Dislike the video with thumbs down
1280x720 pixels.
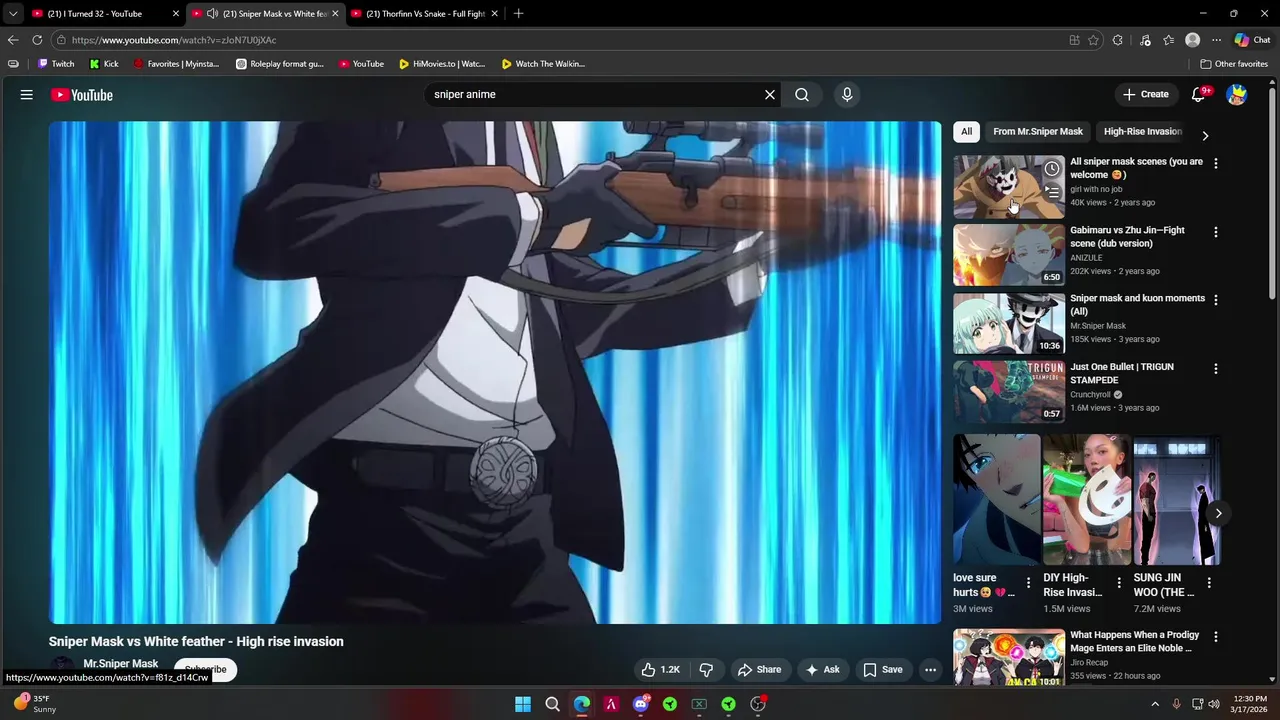tap(706, 670)
